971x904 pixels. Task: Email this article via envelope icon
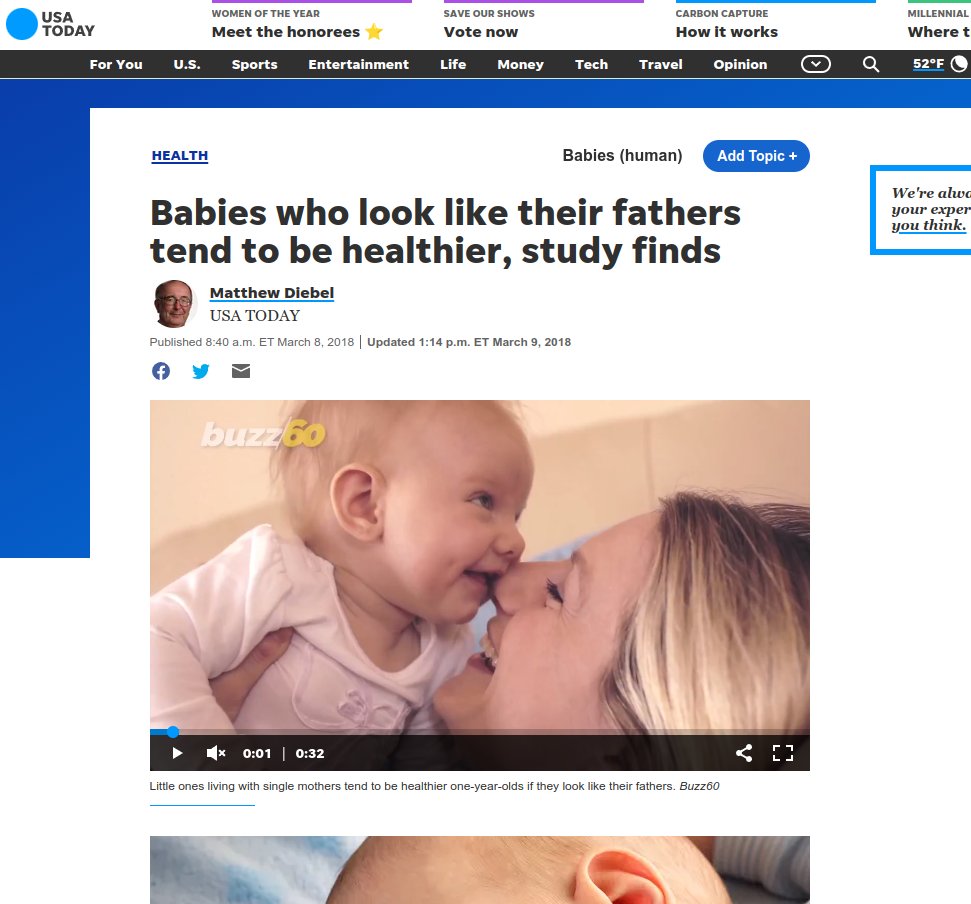coord(241,371)
